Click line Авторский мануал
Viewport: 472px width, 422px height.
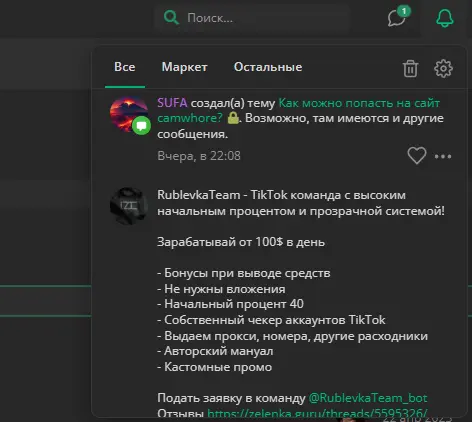click(x=215, y=351)
